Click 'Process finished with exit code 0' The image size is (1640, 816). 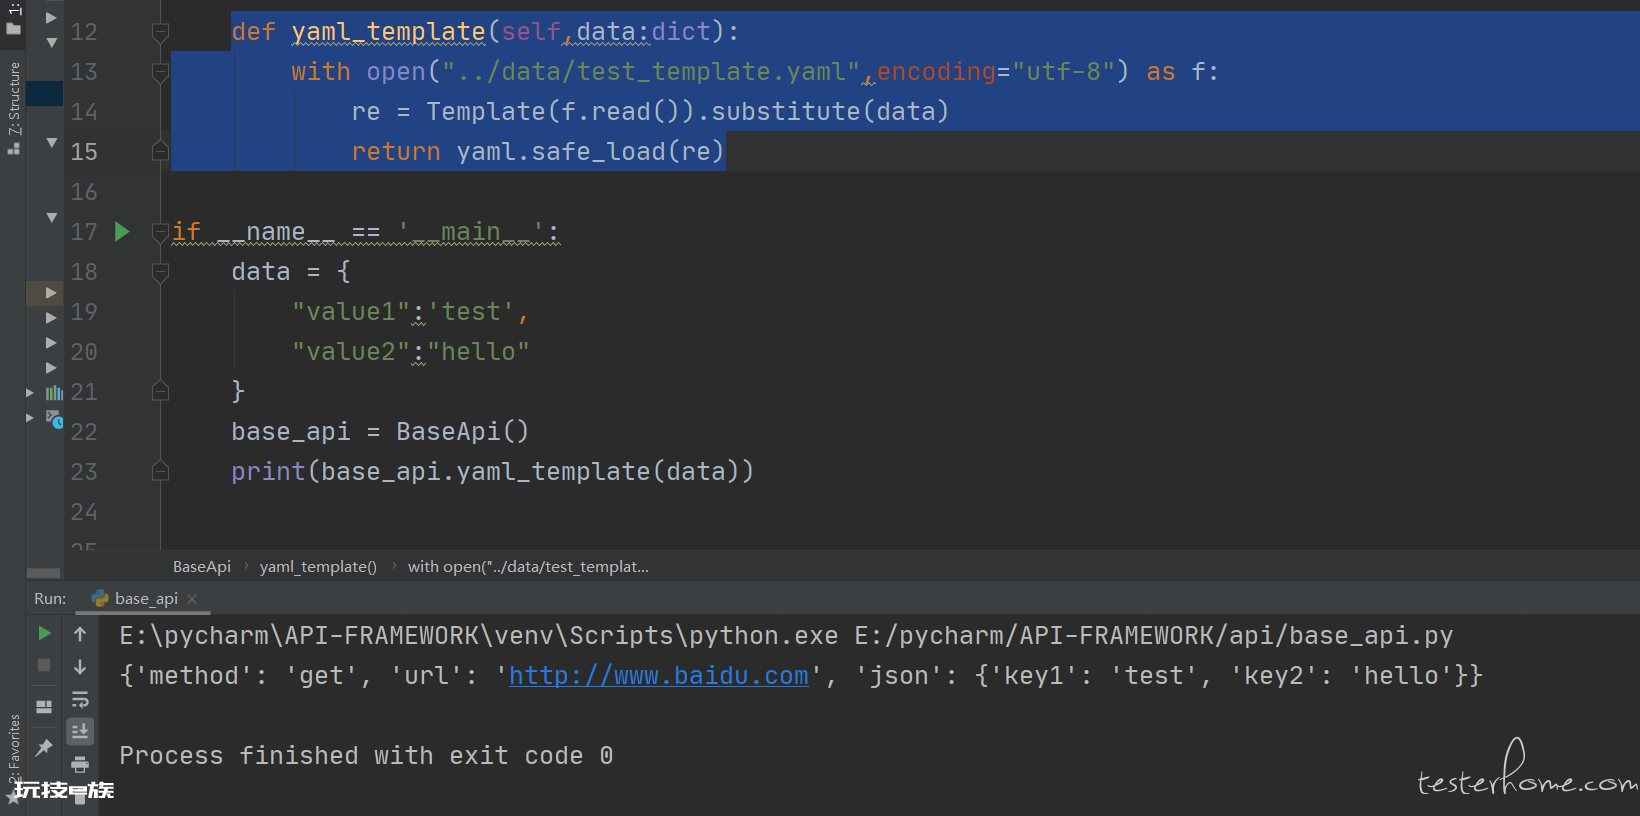[x=366, y=756]
